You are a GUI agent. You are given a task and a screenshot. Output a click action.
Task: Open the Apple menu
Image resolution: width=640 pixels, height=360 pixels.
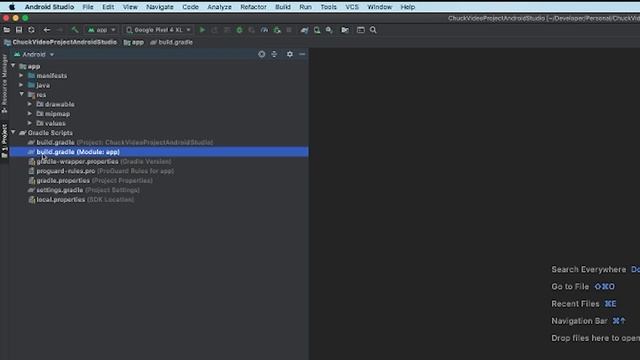pos(12,7)
